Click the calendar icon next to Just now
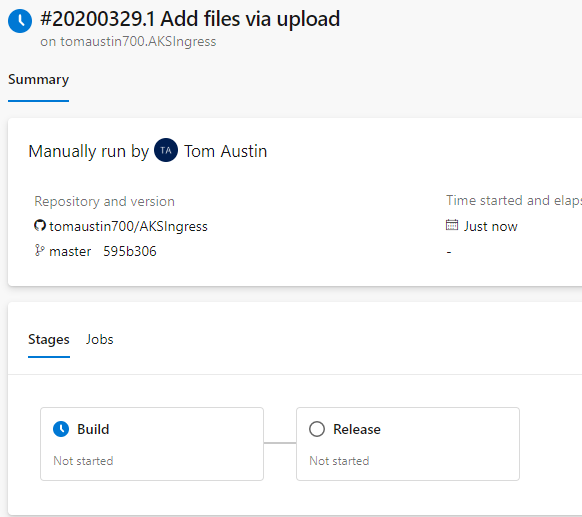The image size is (582, 517). click(452, 225)
